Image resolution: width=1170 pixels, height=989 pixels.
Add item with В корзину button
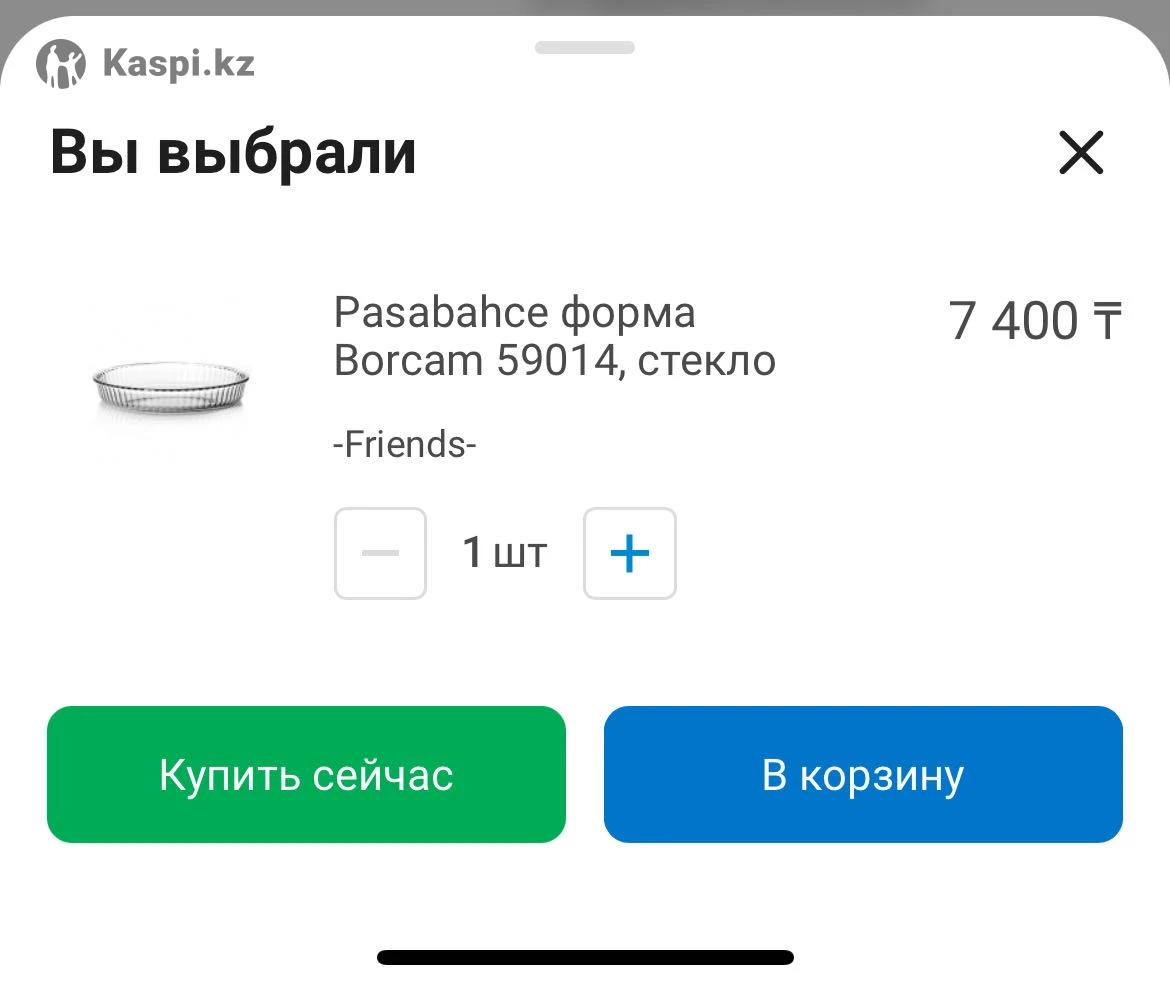tap(863, 774)
